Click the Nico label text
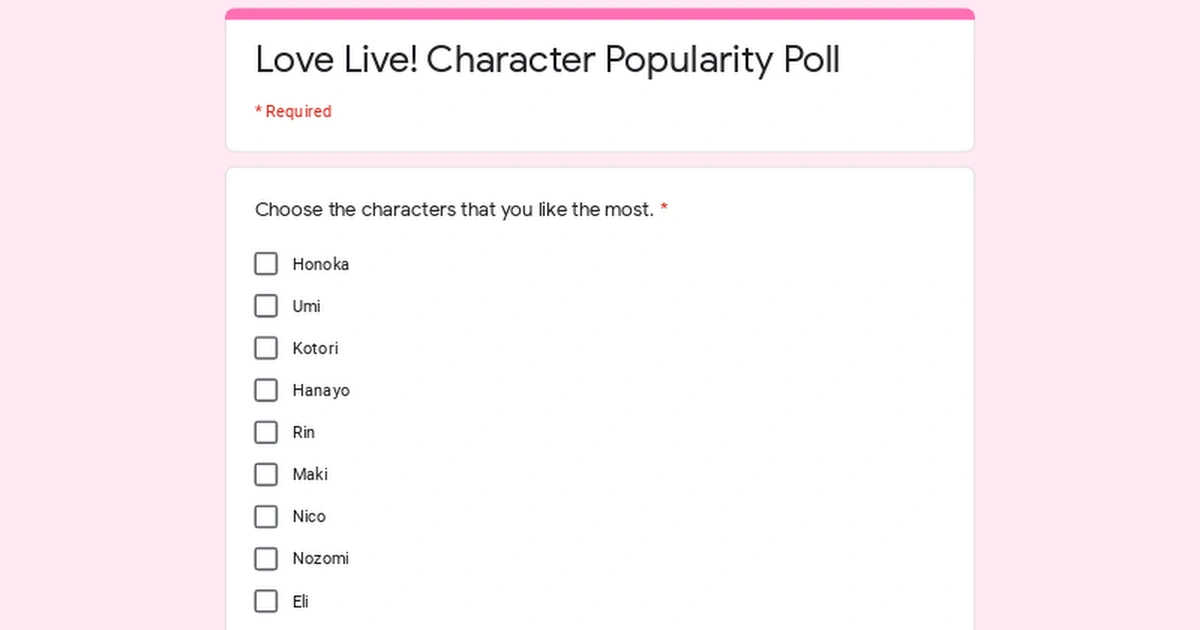Viewport: 1200px width, 630px height. [x=309, y=516]
